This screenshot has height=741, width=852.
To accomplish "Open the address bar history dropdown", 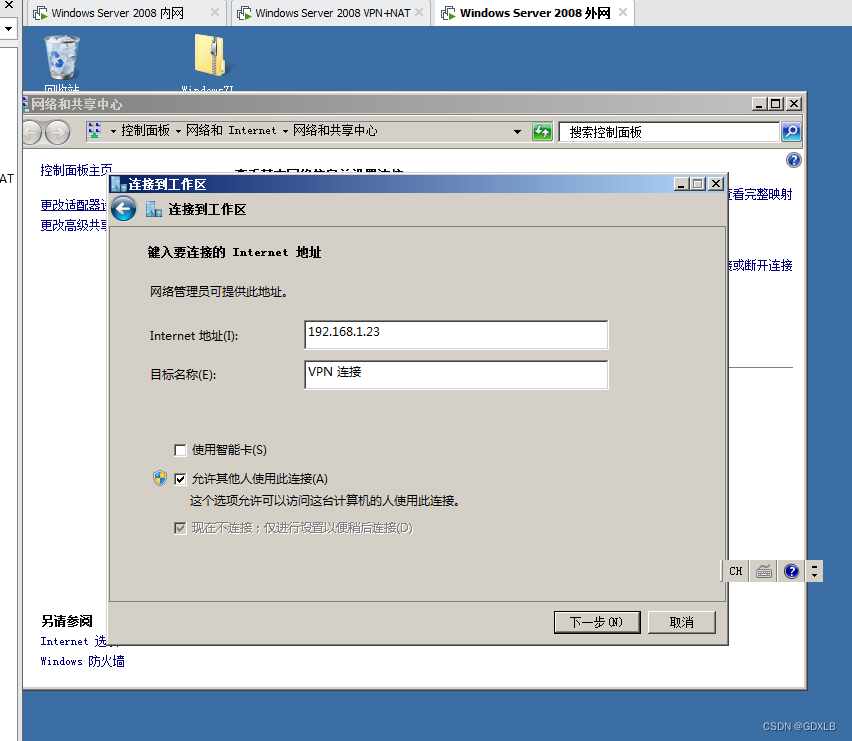I will (x=517, y=131).
